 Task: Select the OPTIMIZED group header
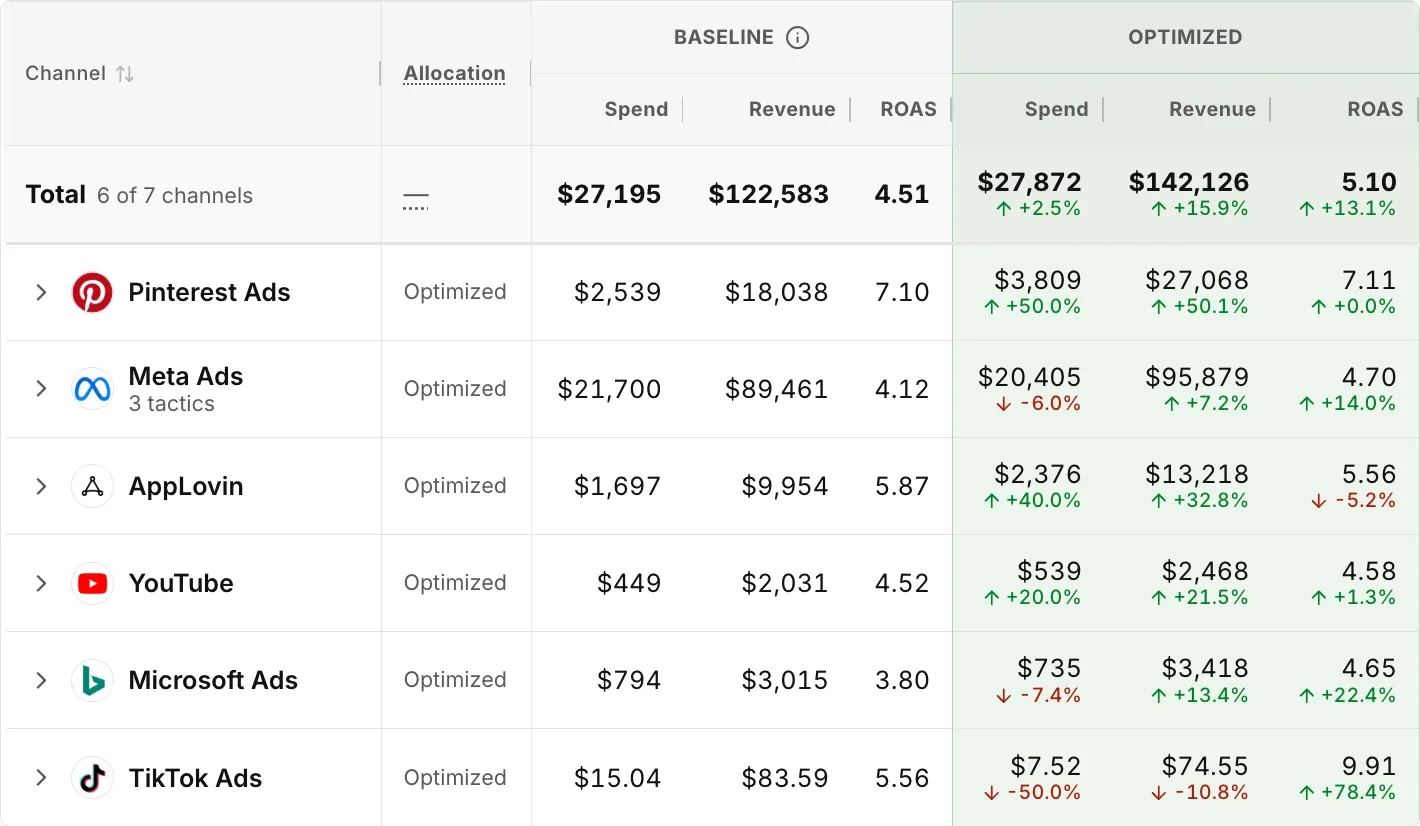pos(1185,38)
